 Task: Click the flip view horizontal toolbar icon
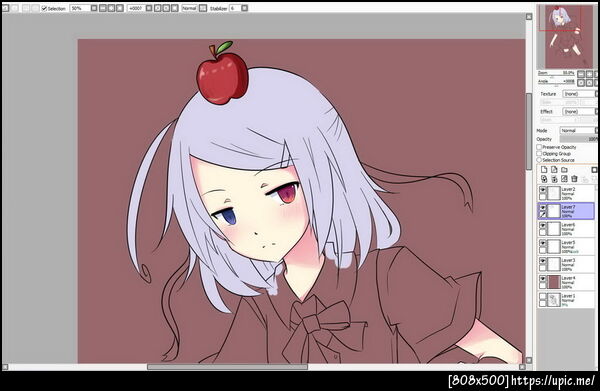pyautogui.click(x=203, y=8)
